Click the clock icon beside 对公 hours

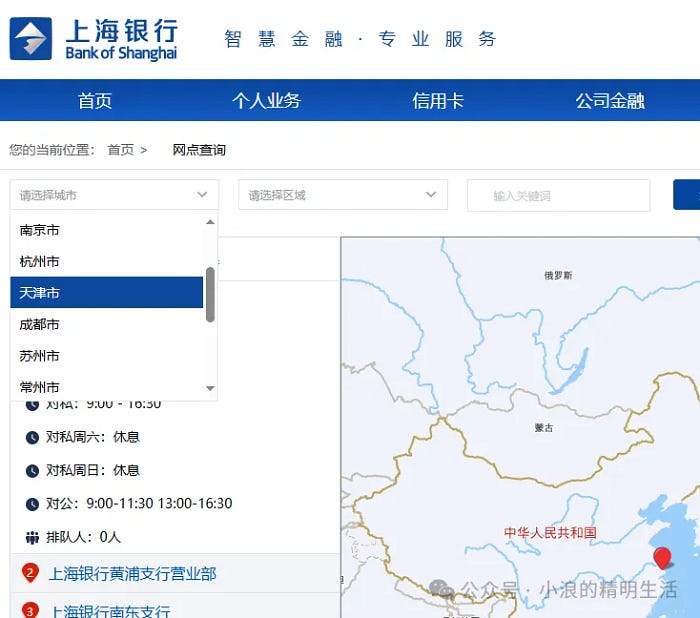tap(32, 504)
